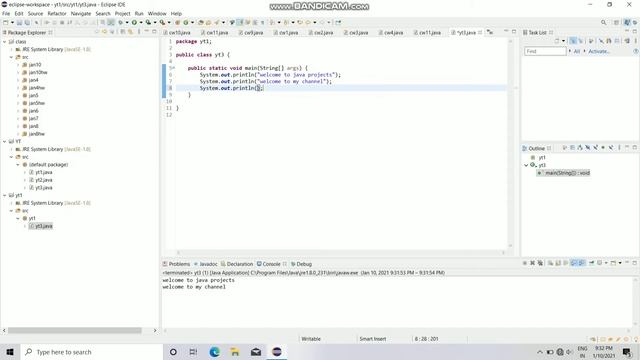Collapse the YT project node
This screenshot has height=360, width=640.
click(4, 141)
